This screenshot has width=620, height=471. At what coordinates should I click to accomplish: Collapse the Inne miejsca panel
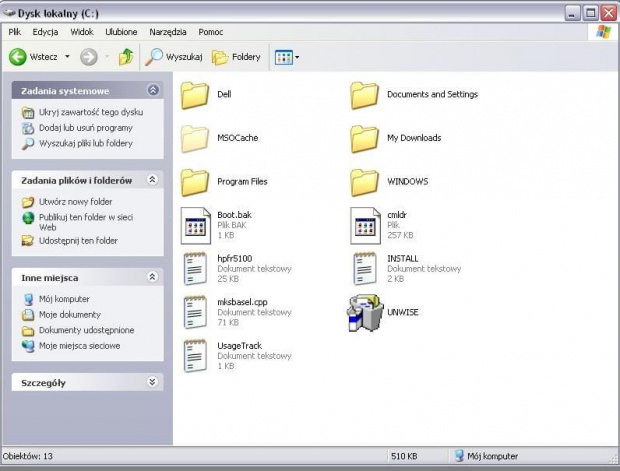pos(153,277)
